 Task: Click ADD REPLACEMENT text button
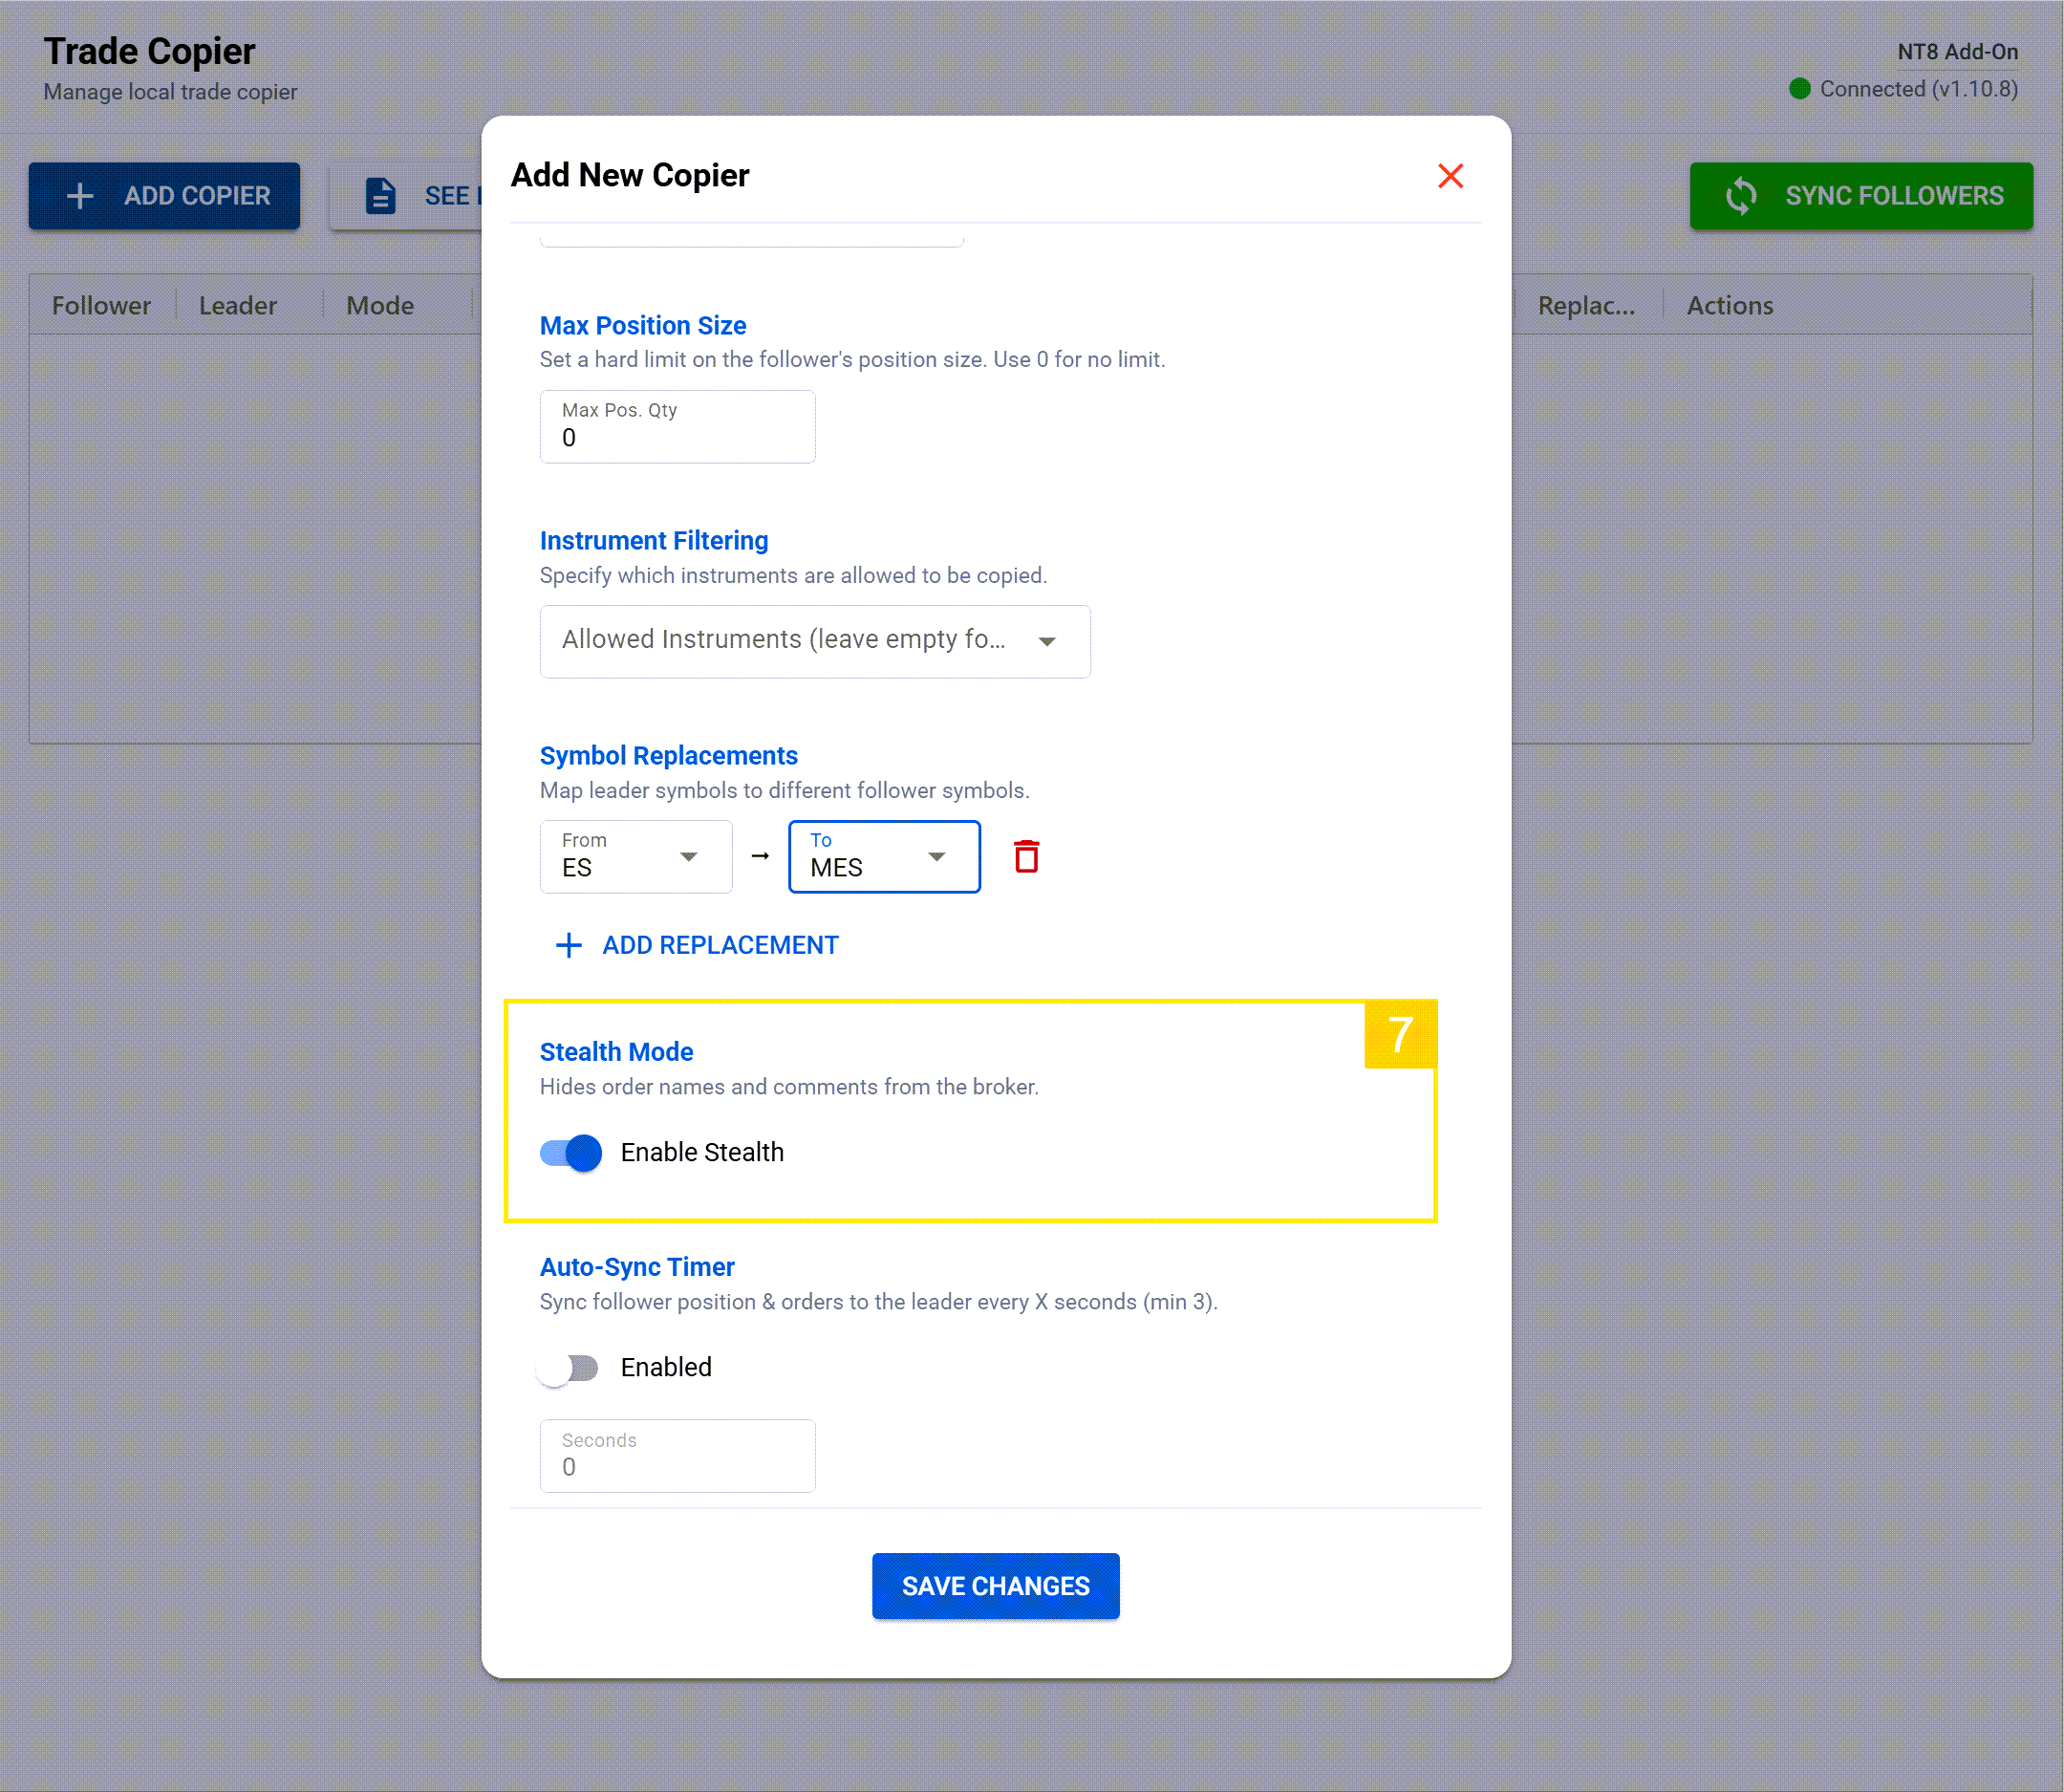coord(720,945)
